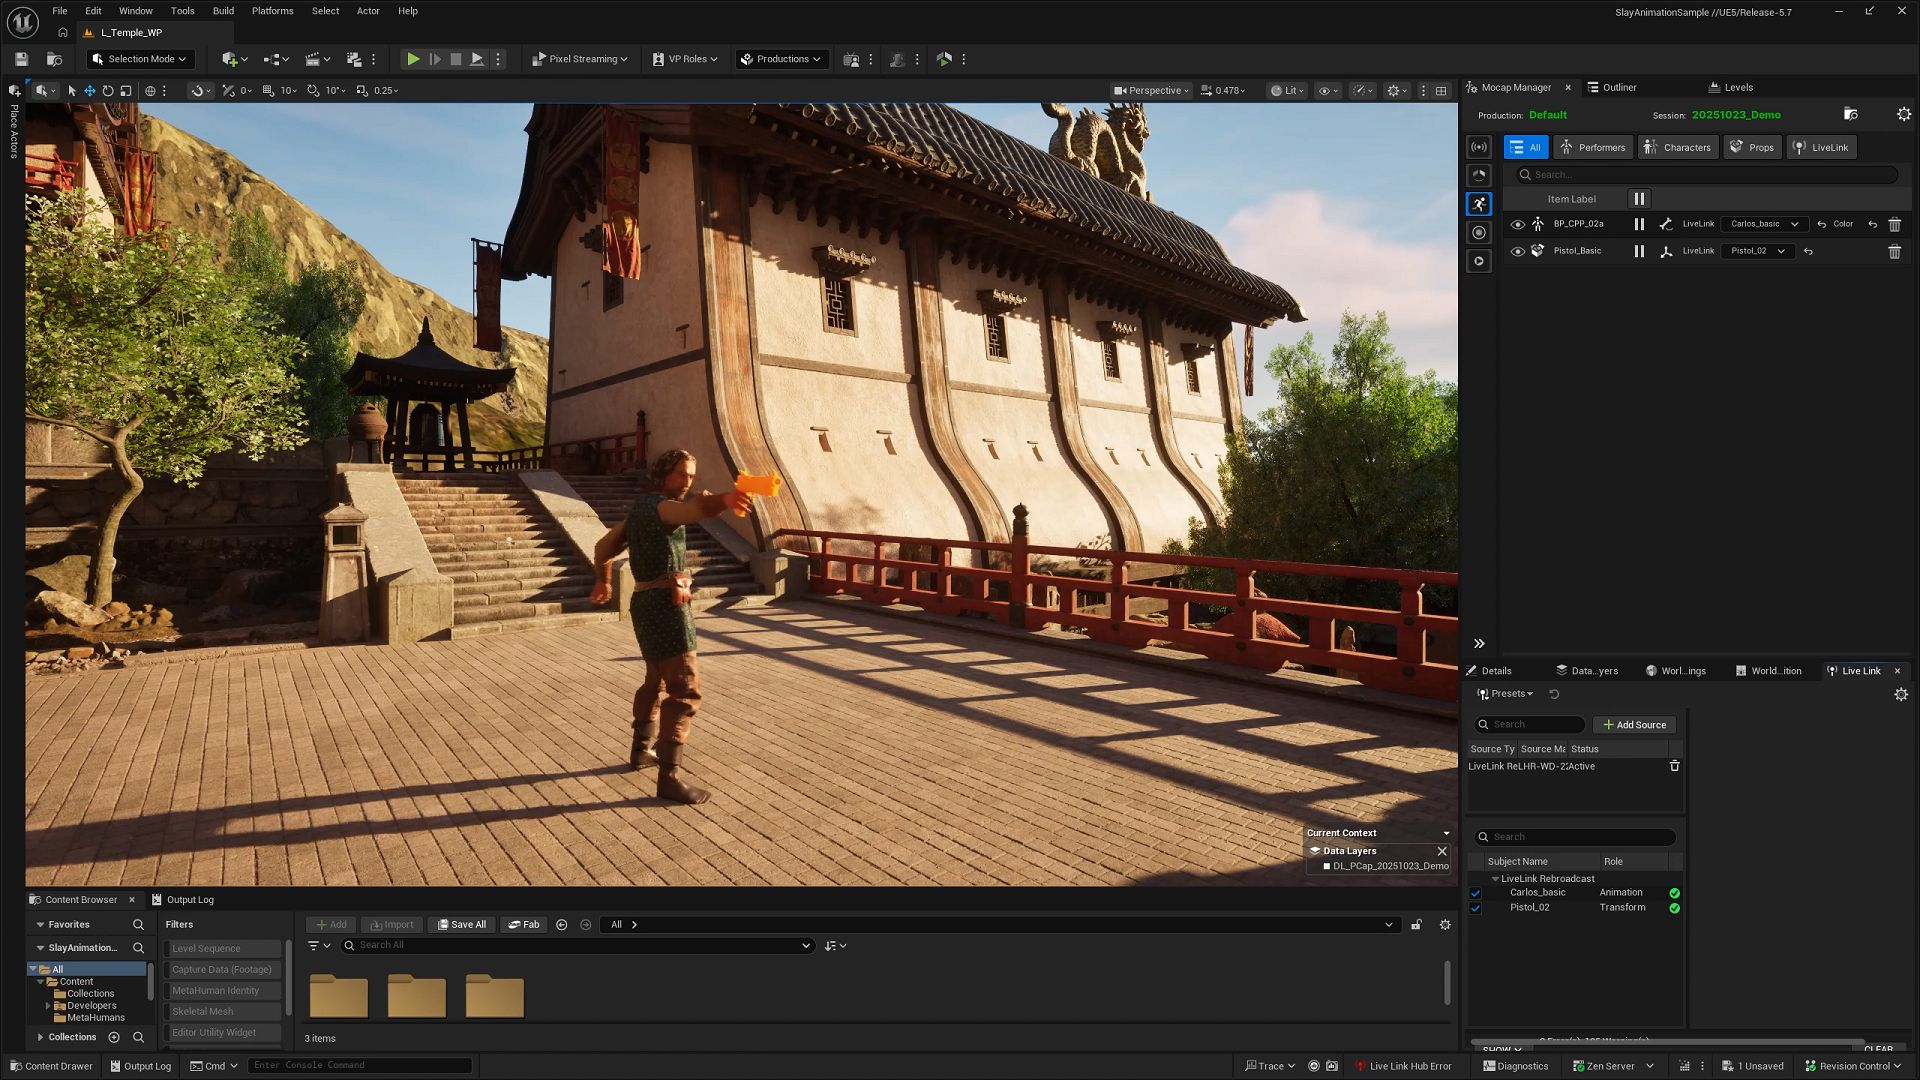1920x1080 pixels.
Task: Open the Mocap Manager settings gear
Action: pyautogui.click(x=1903, y=114)
